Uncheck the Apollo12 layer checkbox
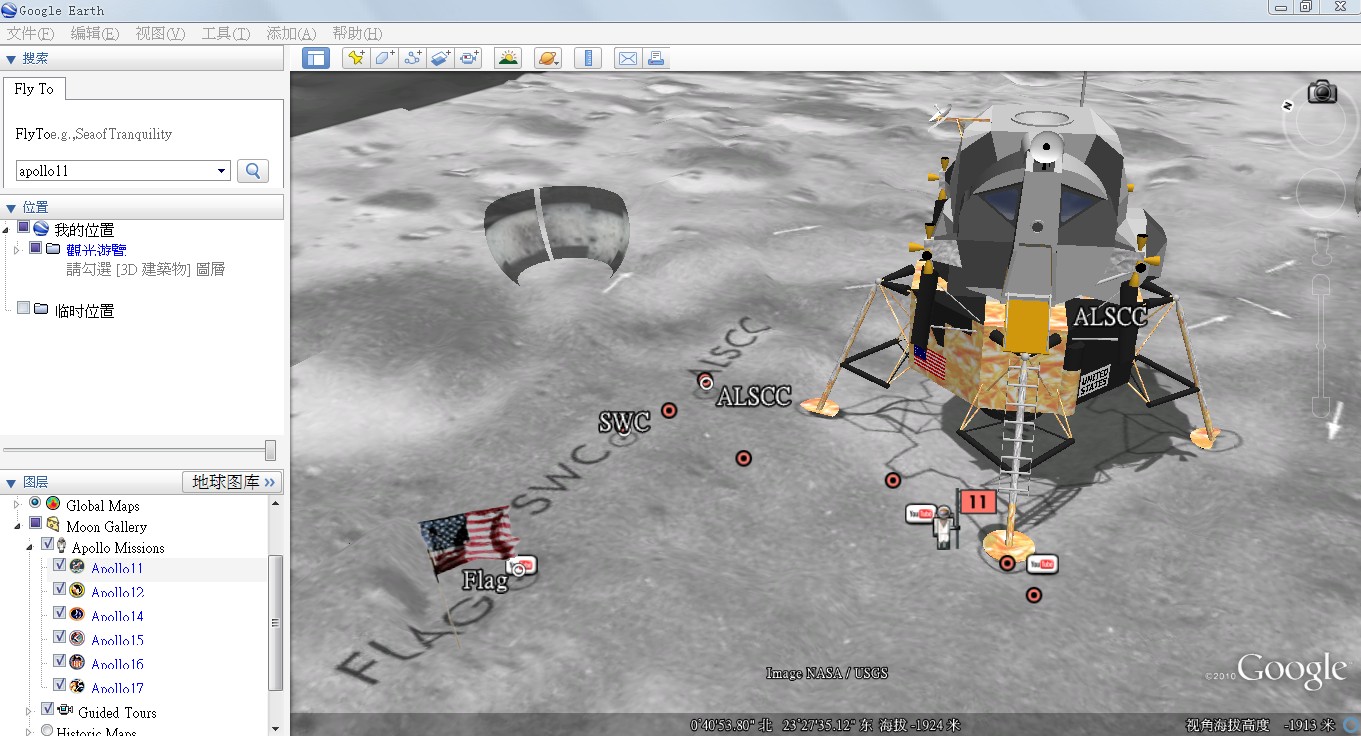1361x736 pixels. pyautogui.click(x=59, y=590)
